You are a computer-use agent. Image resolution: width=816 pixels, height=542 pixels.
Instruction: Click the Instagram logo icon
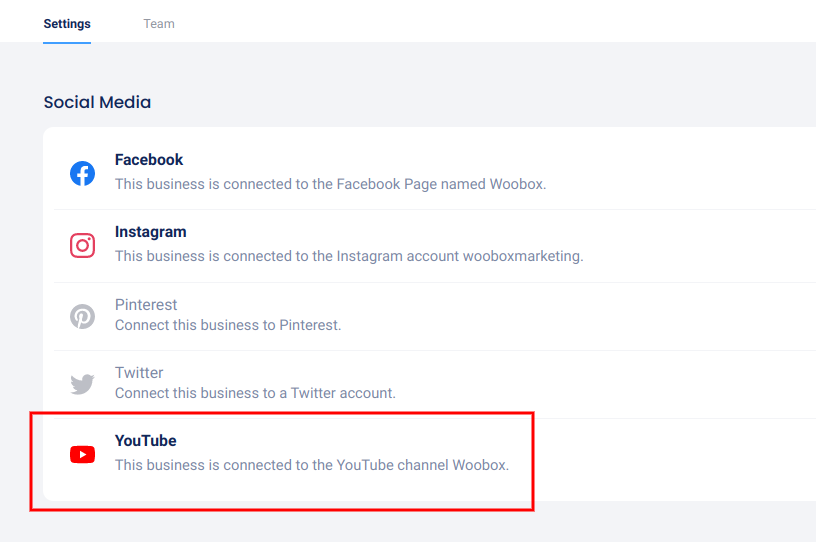point(82,245)
